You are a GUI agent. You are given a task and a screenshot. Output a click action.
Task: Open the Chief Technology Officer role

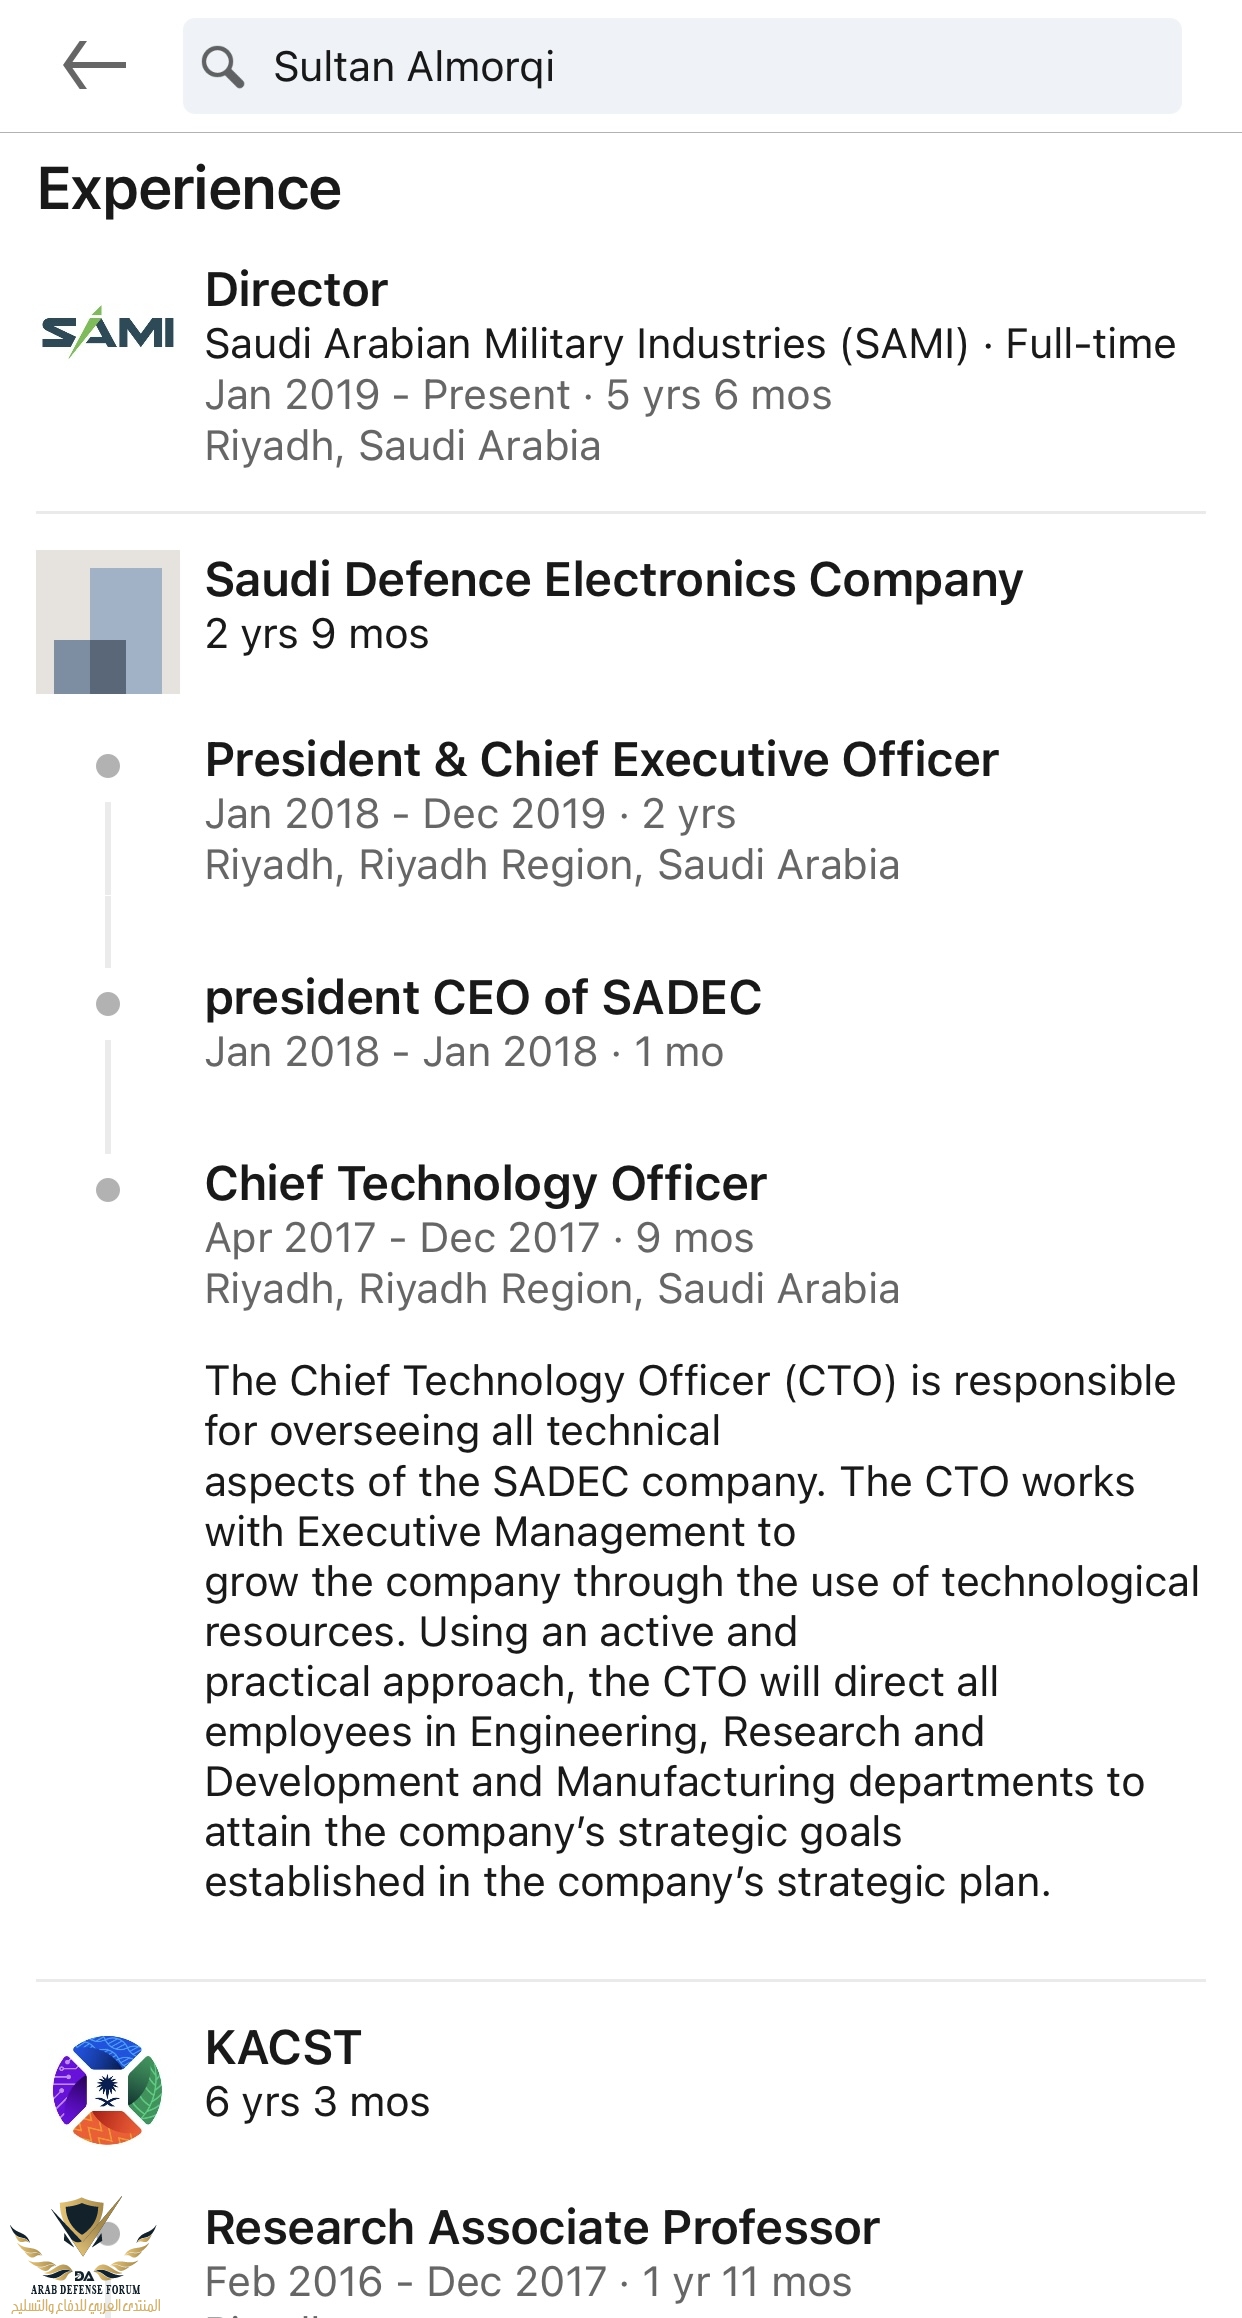pos(486,1184)
